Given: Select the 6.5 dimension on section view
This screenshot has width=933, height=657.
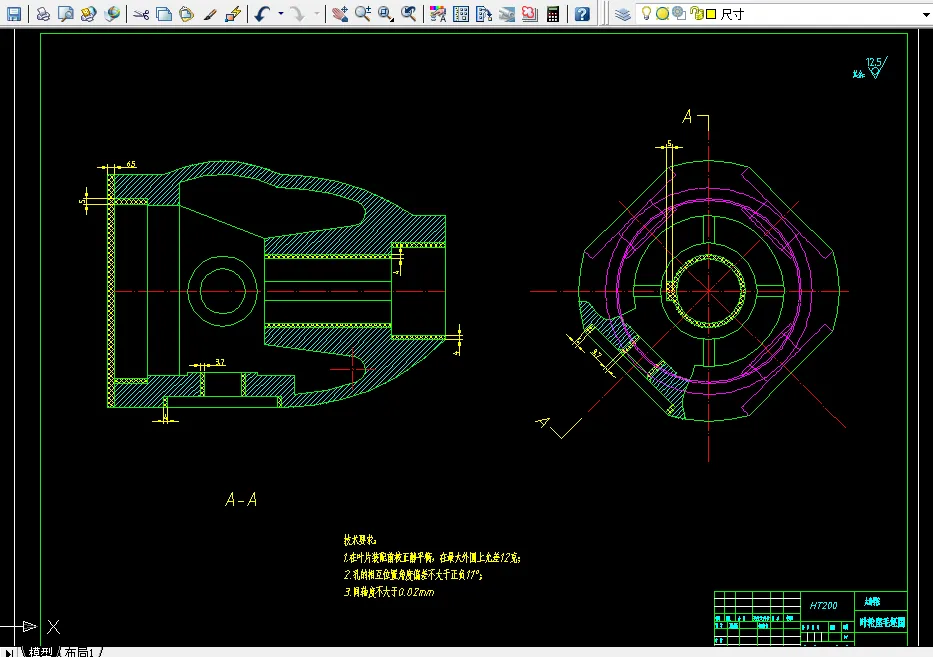Looking at the screenshot, I should coord(131,164).
